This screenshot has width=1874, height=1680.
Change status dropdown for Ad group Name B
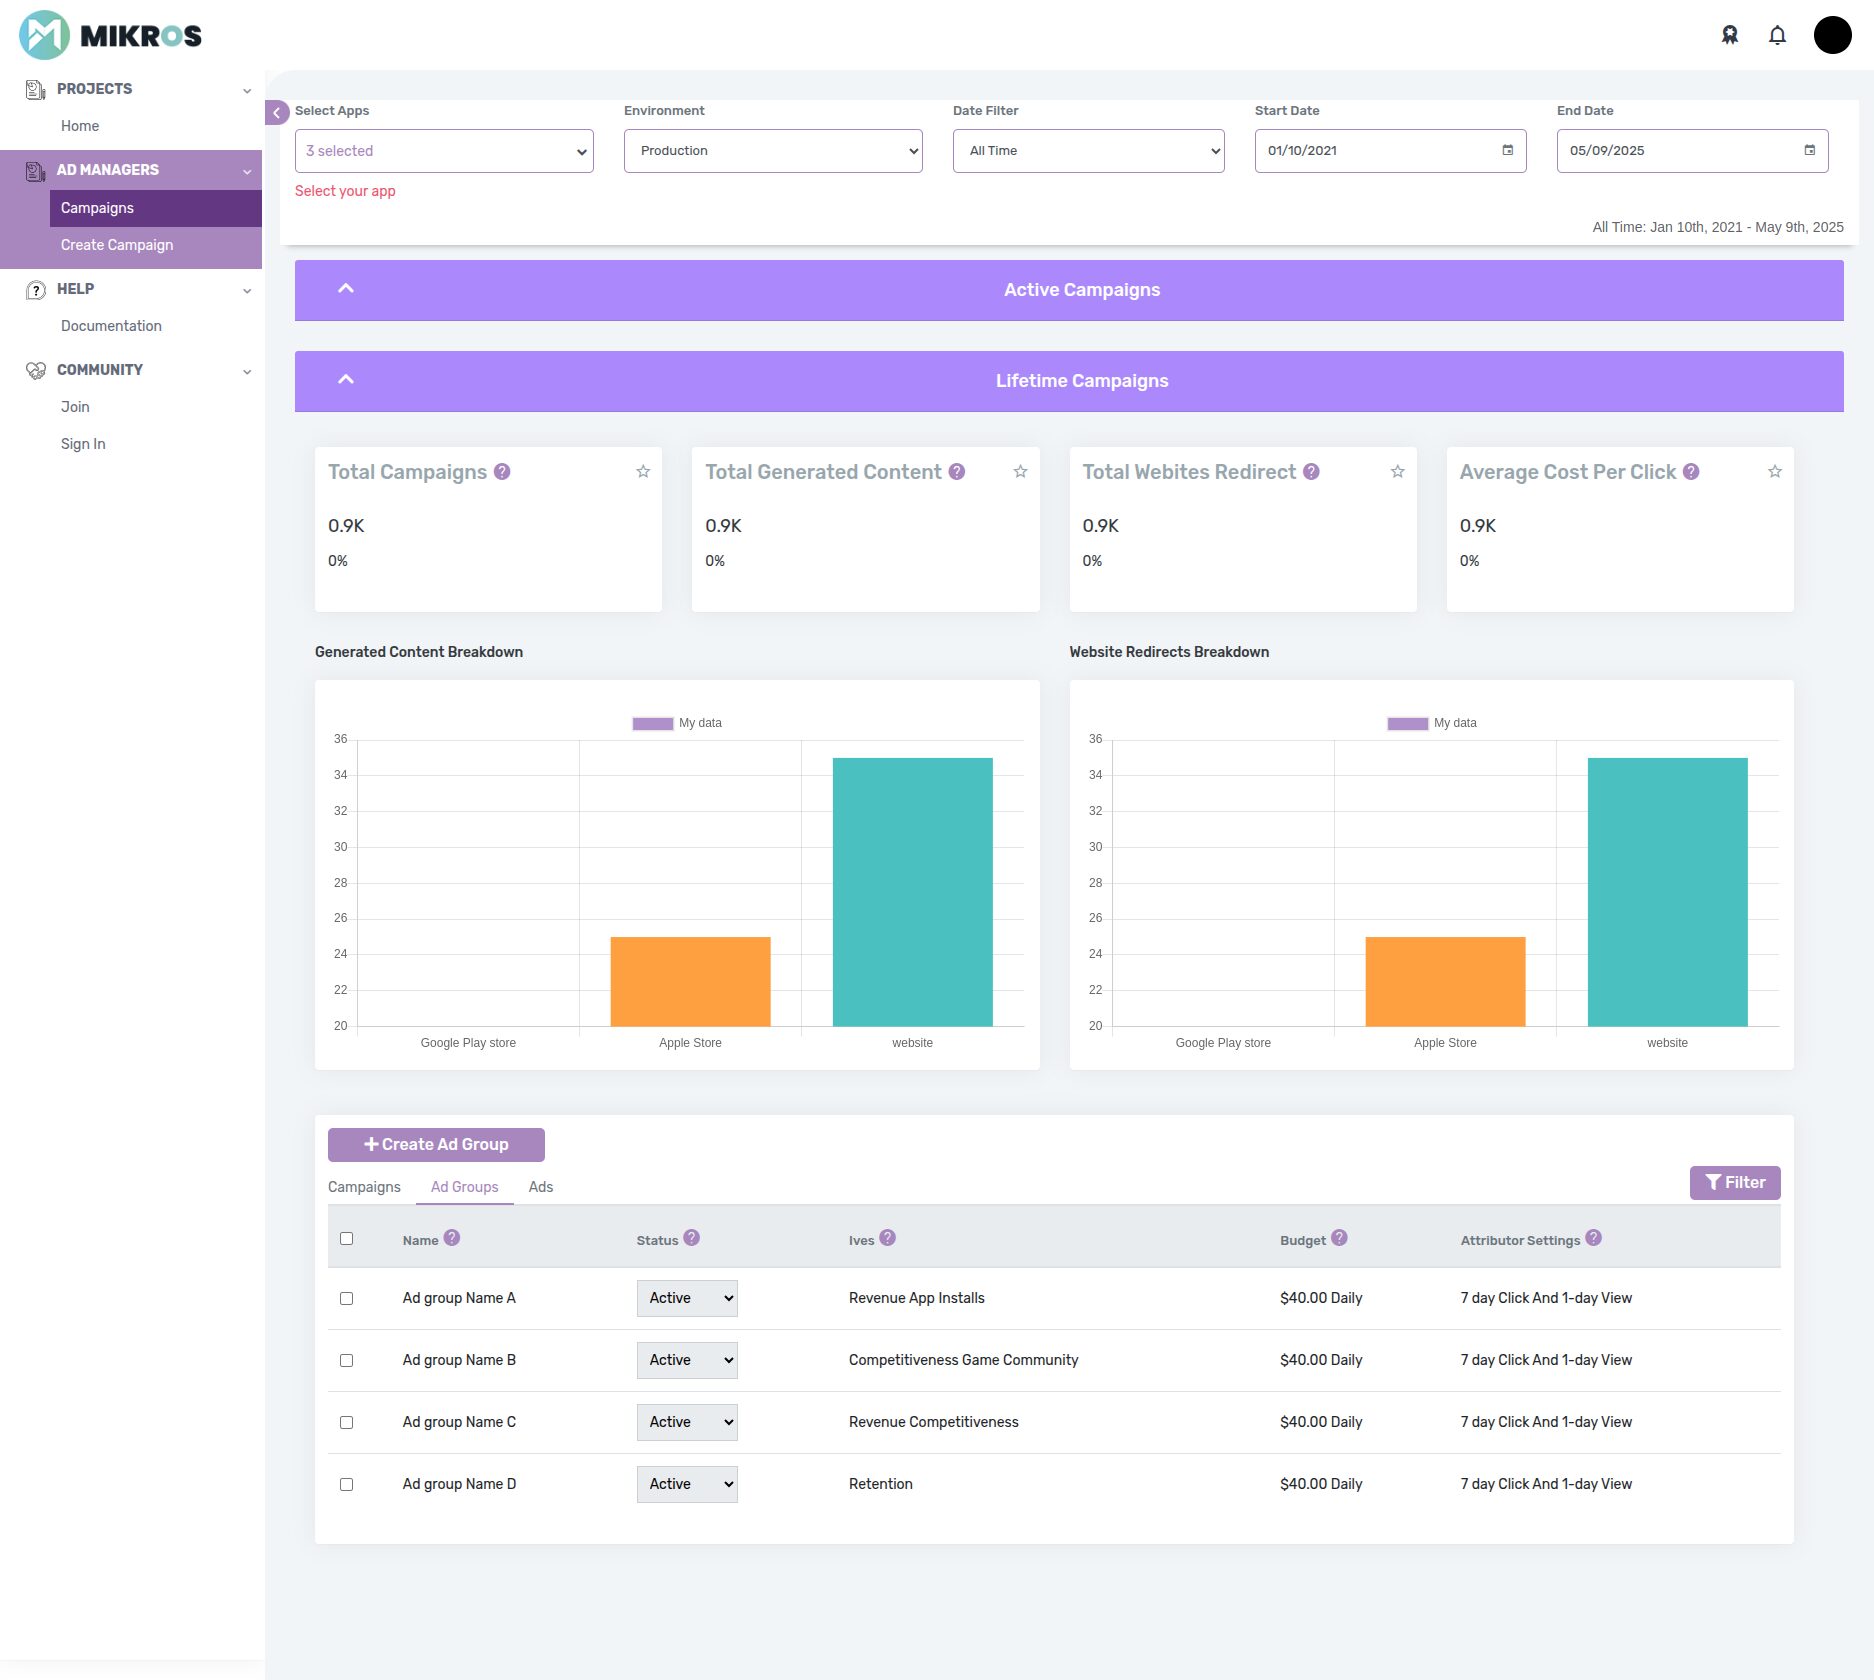tap(687, 1361)
